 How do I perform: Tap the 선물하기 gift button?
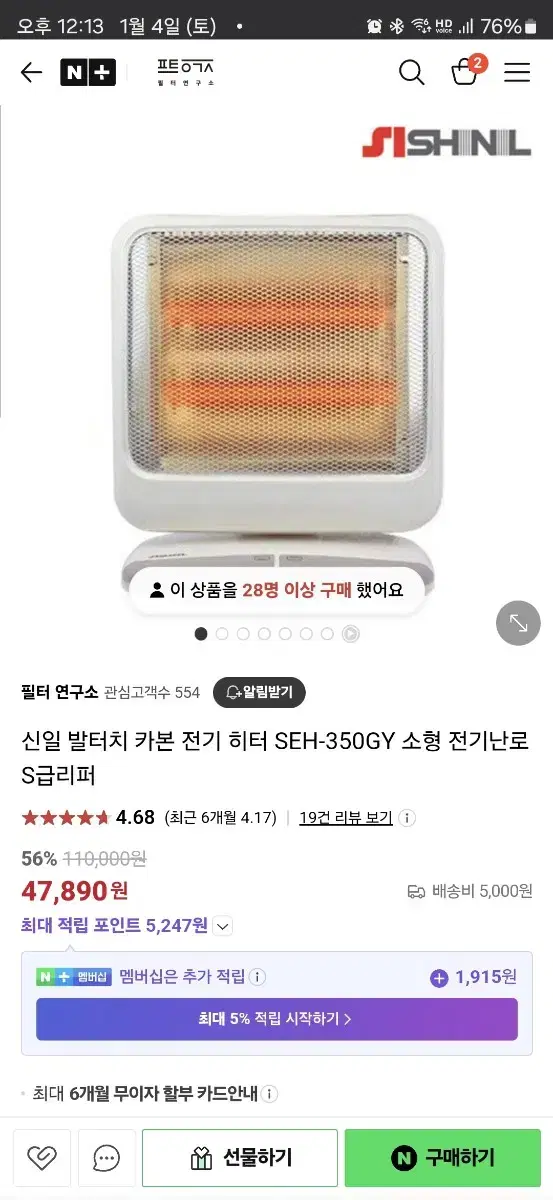point(240,1158)
